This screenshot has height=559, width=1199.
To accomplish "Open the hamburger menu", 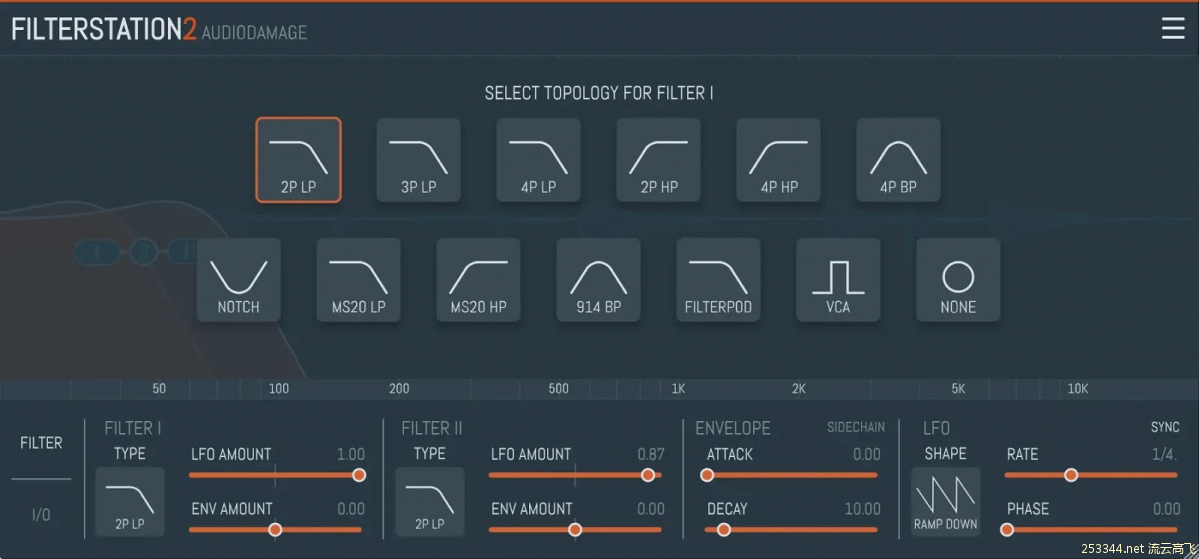I will pyautogui.click(x=1172, y=28).
